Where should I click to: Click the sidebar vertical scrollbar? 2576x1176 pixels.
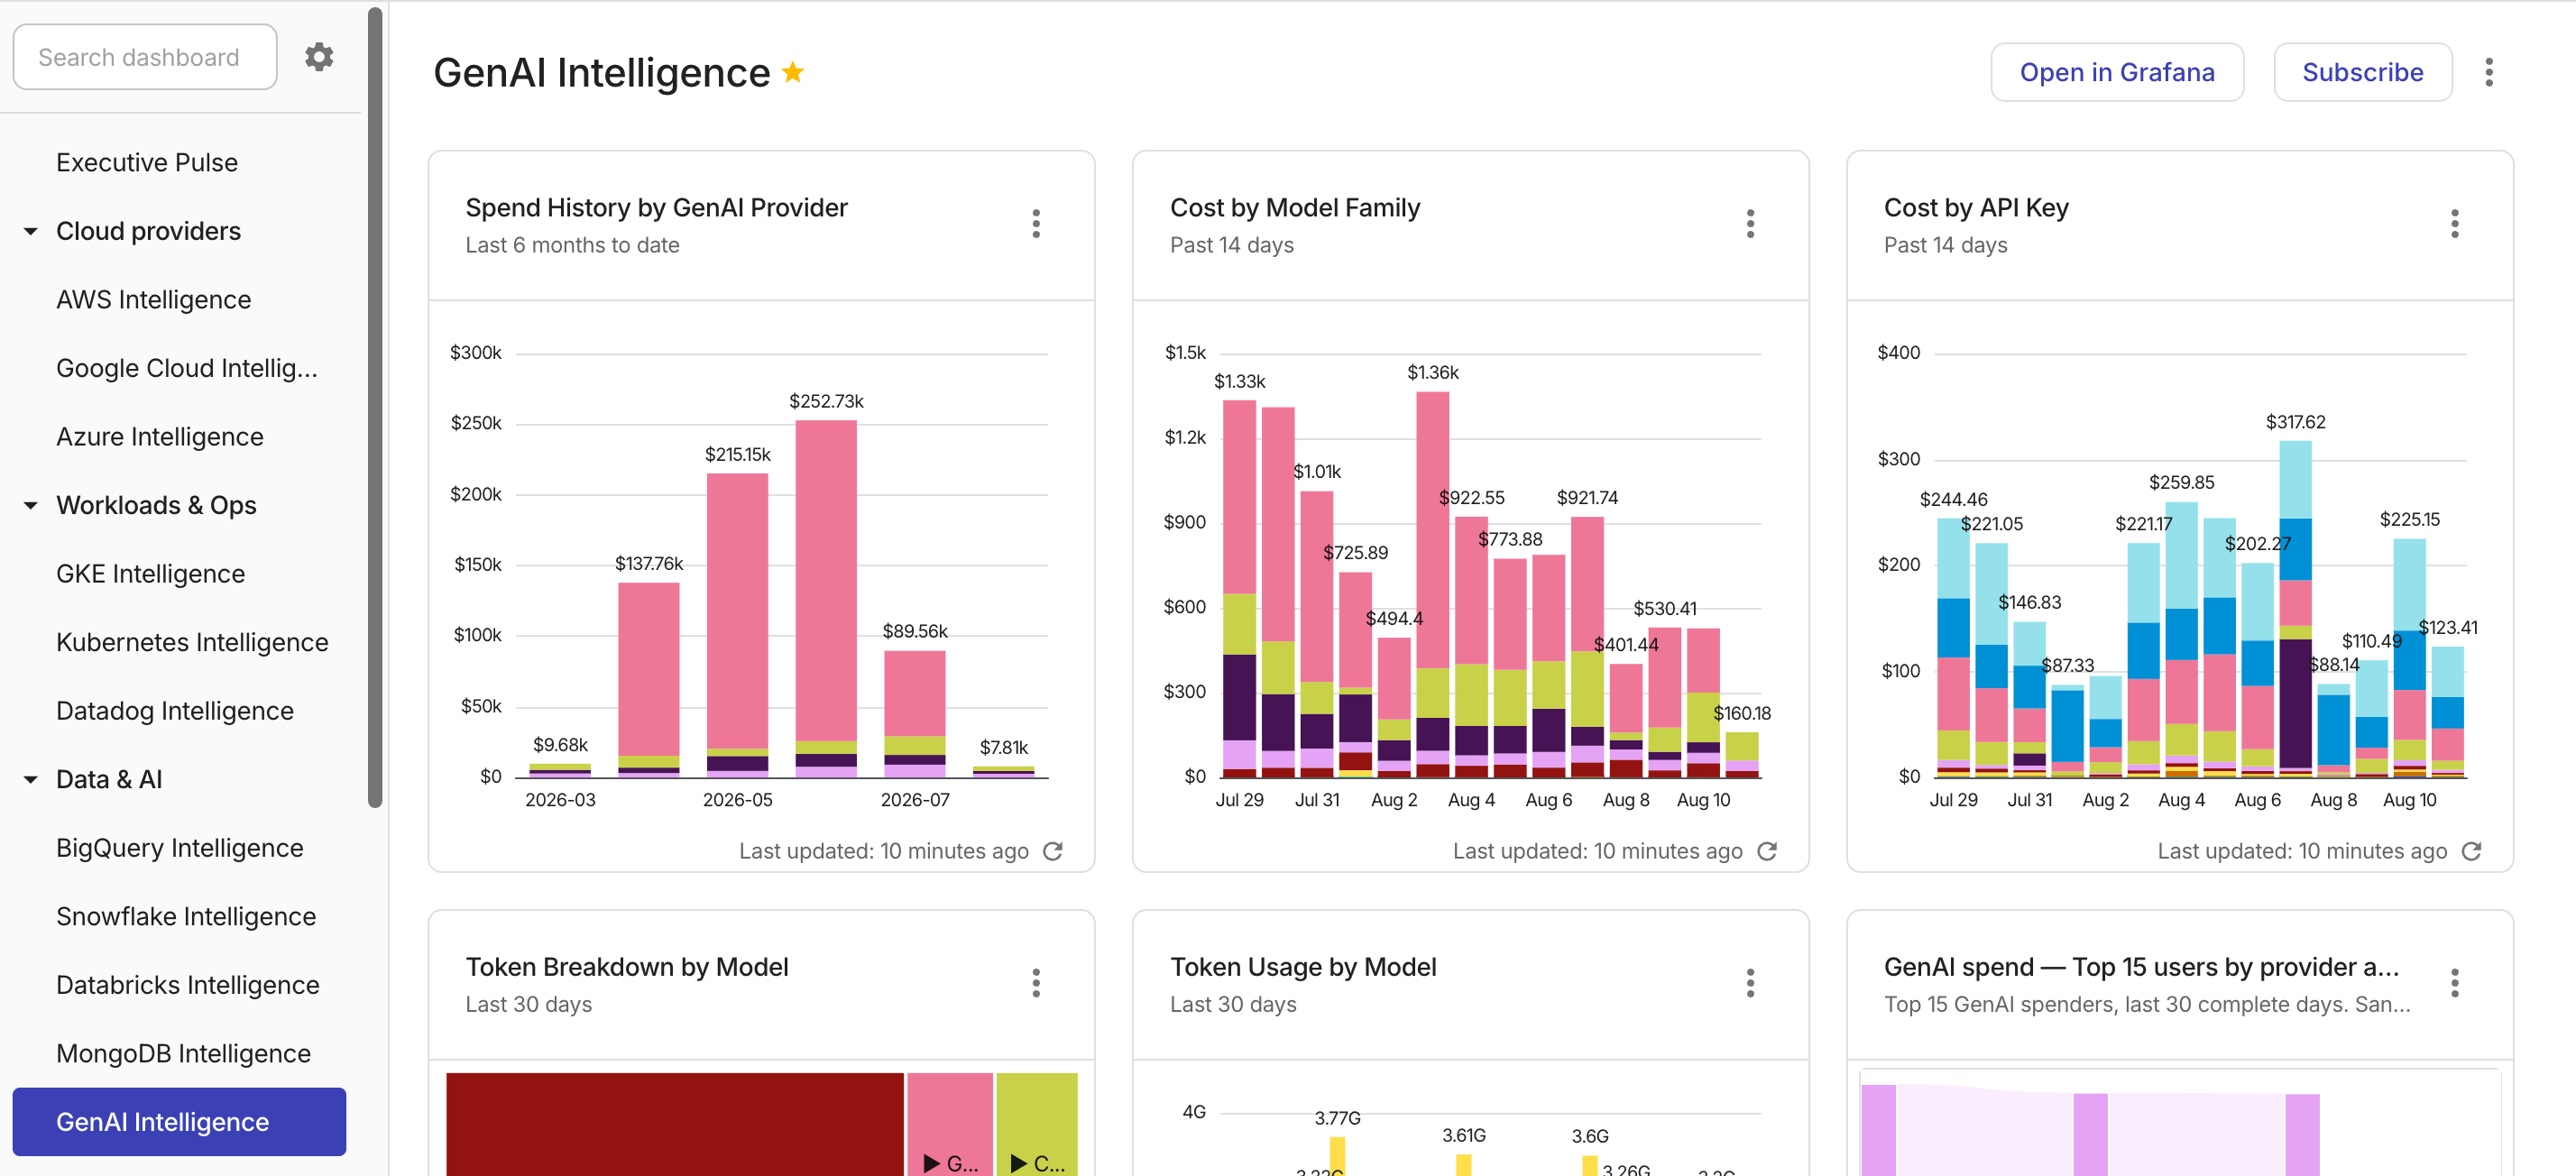click(375, 406)
